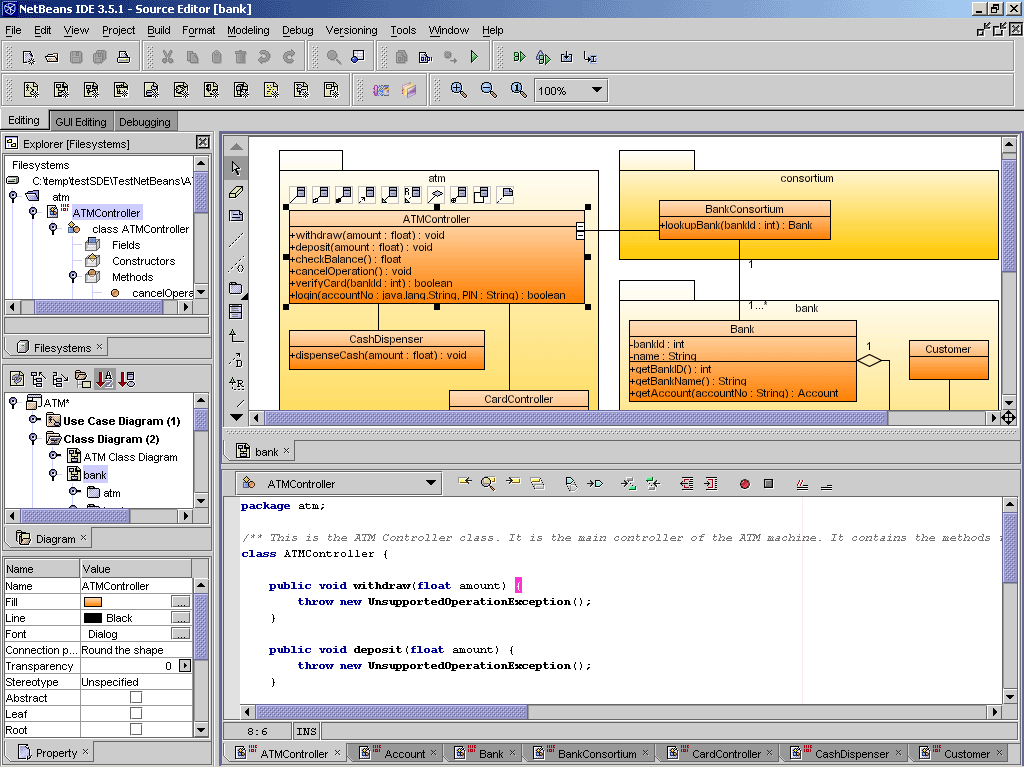1024x768 pixels.
Task: Click the Zoom In magnifier icon
Action: (458, 90)
